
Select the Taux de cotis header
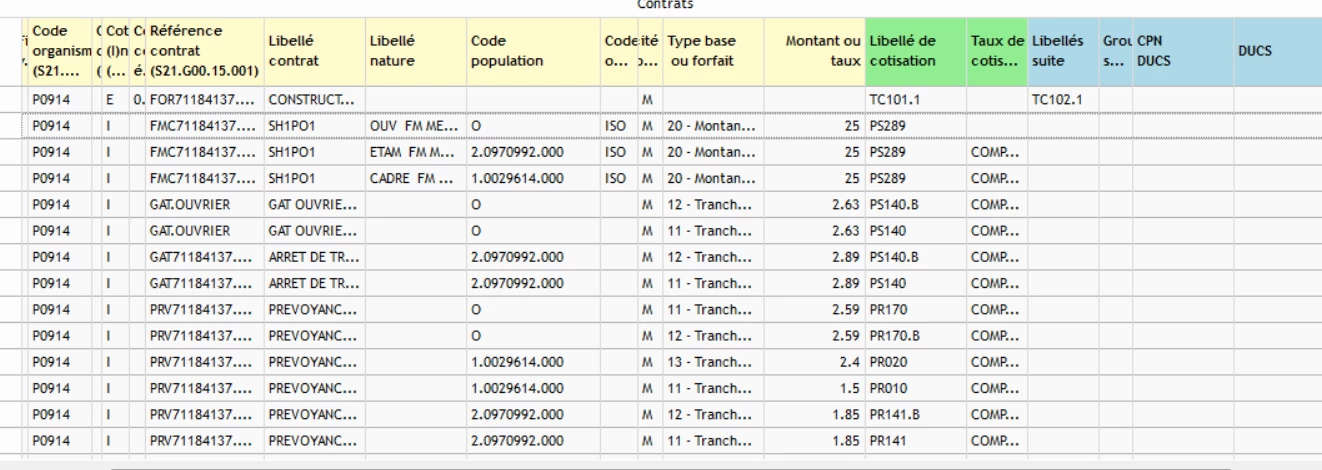click(997, 52)
